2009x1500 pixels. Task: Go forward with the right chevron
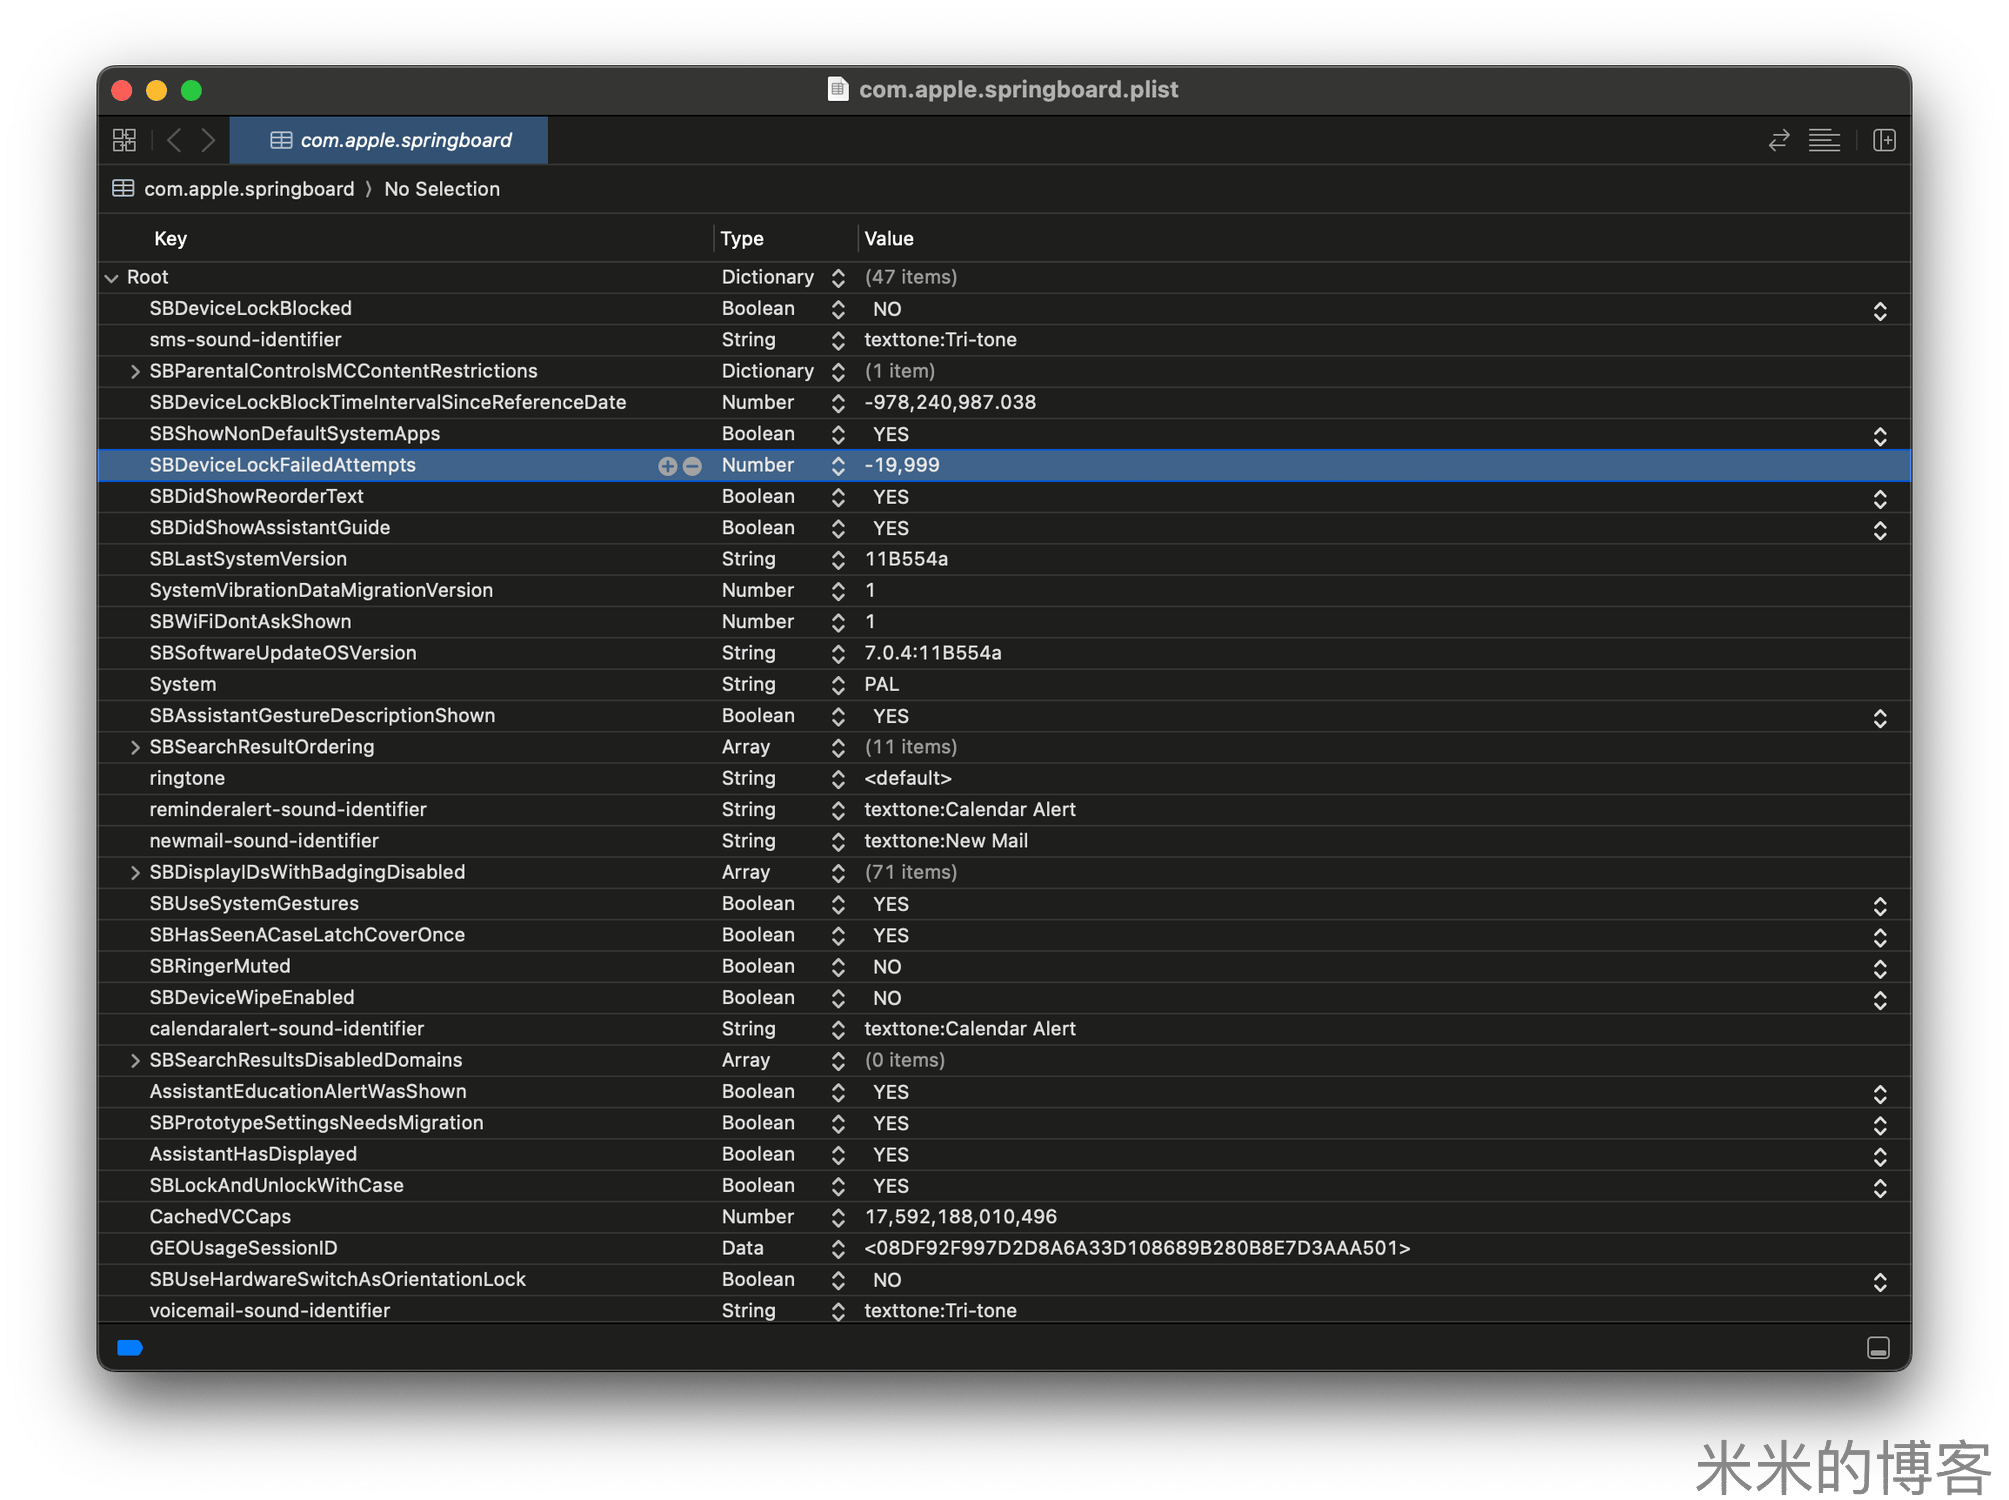(208, 140)
